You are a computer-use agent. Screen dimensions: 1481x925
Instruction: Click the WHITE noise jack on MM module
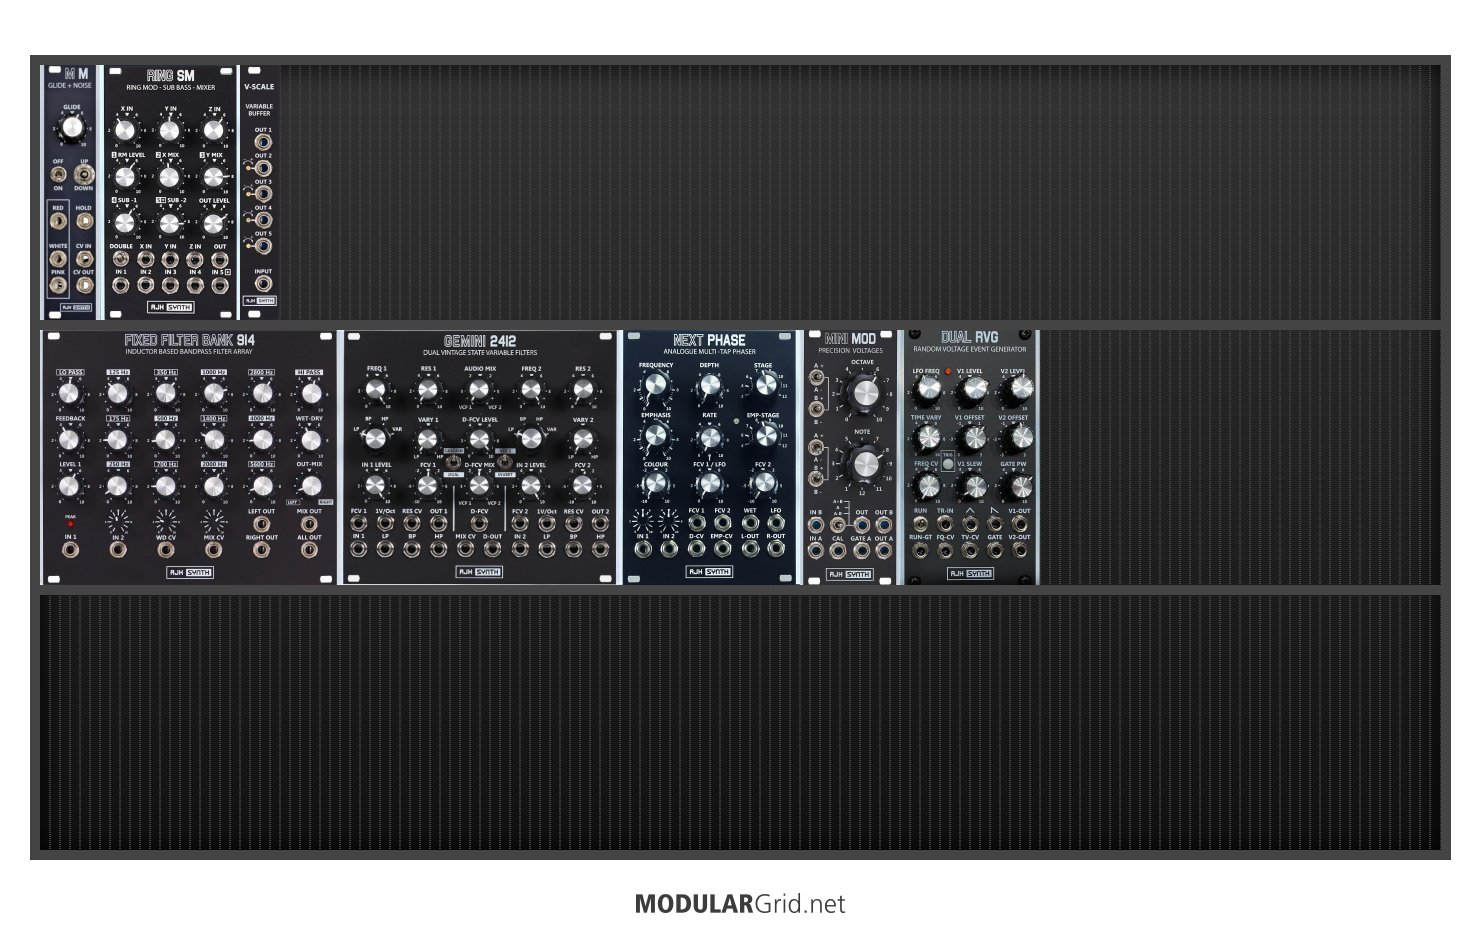click(58, 259)
